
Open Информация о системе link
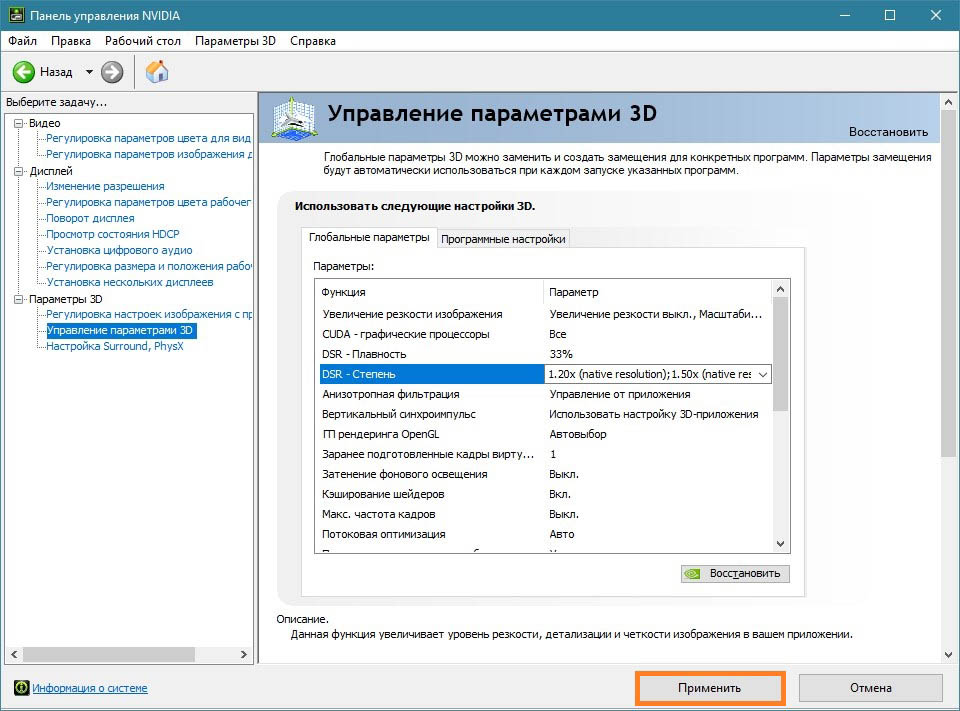(89, 688)
